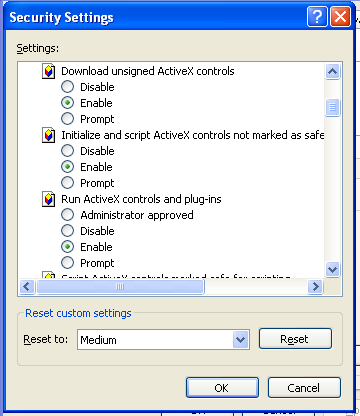Select Disable for Download unsigned ActiveX controls
360x416 pixels.
67,87
